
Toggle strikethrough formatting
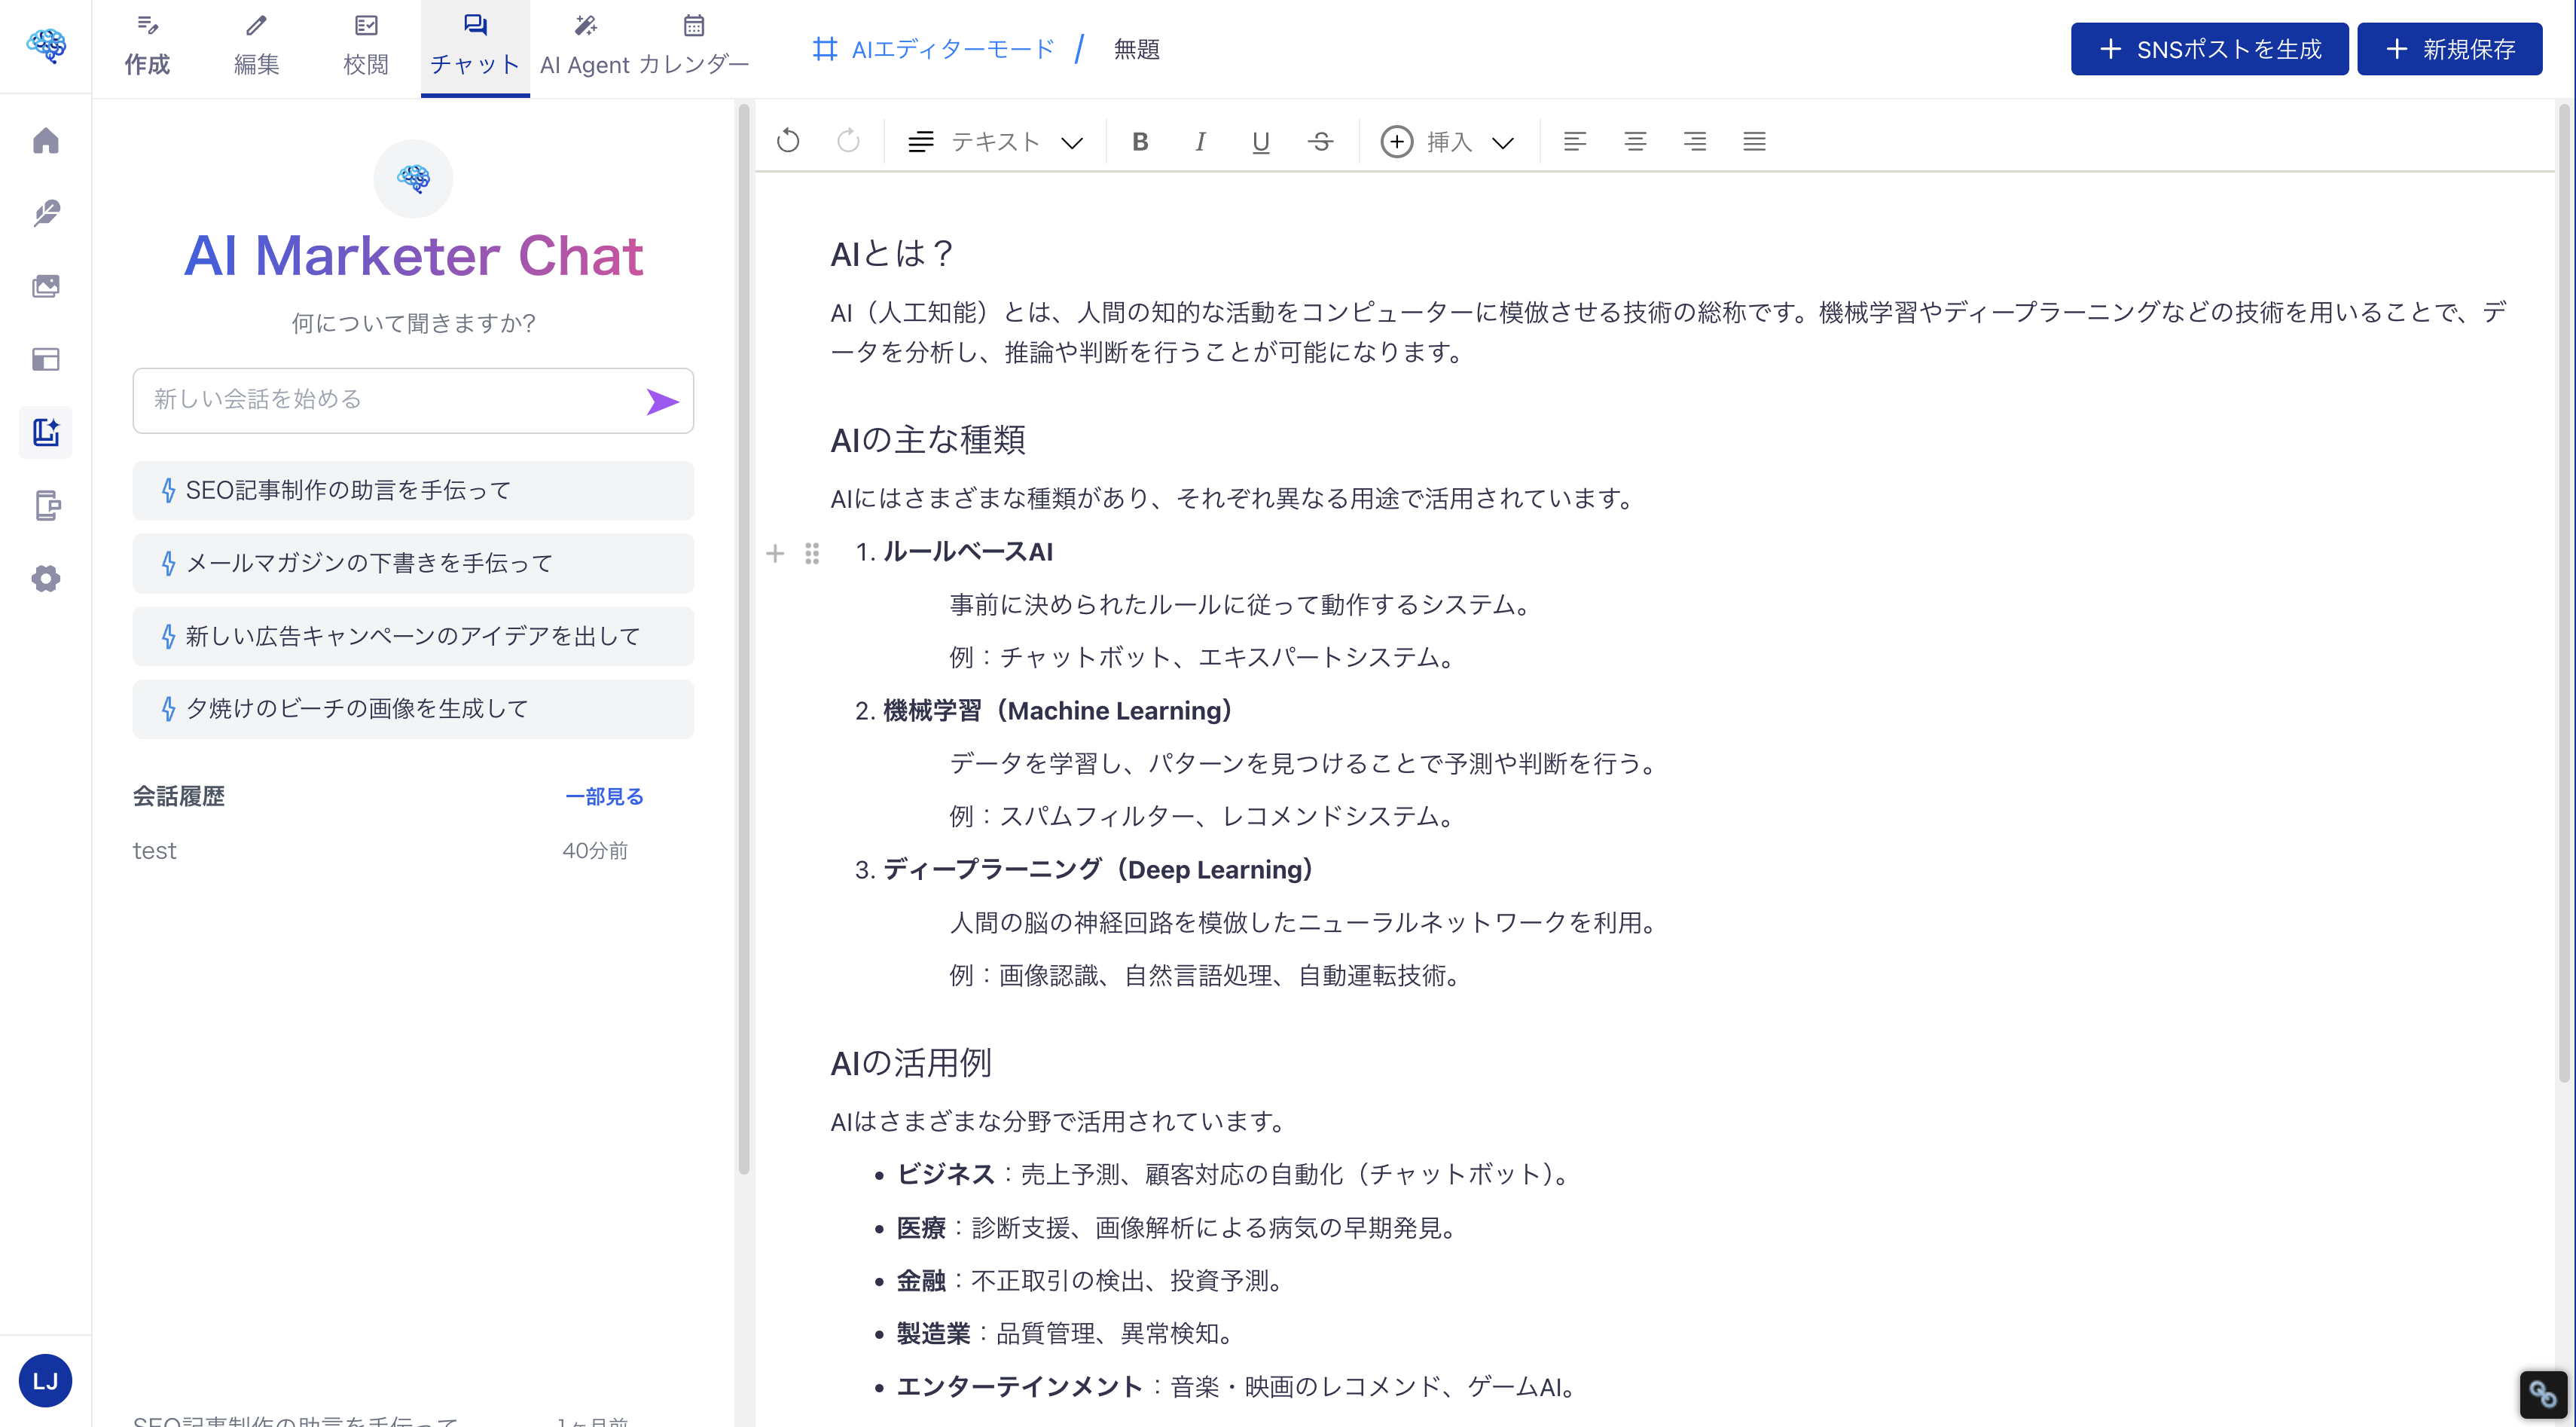1321,141
